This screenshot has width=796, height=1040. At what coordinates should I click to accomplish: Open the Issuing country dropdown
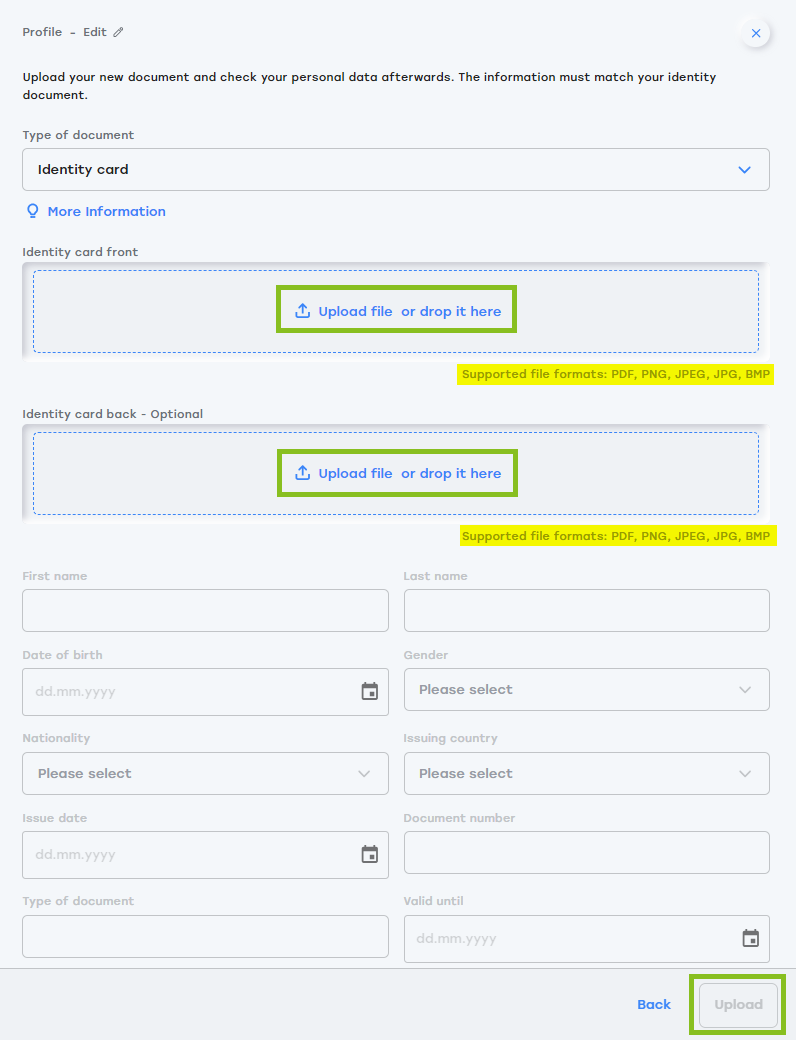pyautogui.click(x=586, y=773)
